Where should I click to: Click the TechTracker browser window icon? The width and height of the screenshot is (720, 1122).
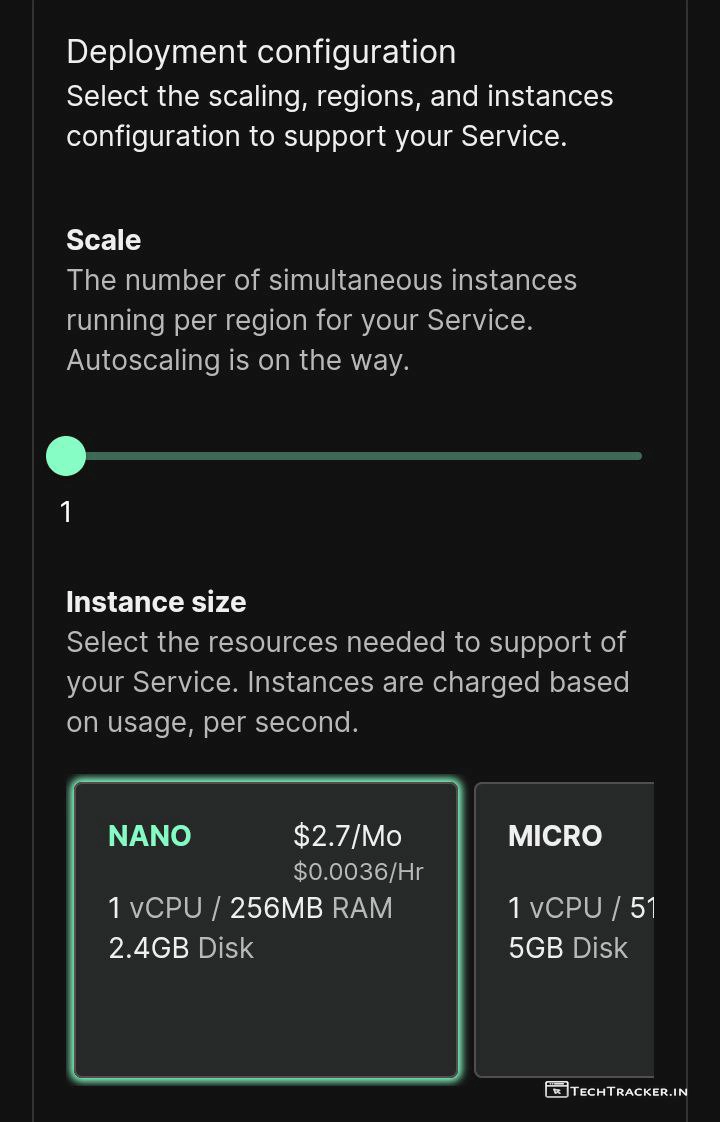pos(556,1090)
